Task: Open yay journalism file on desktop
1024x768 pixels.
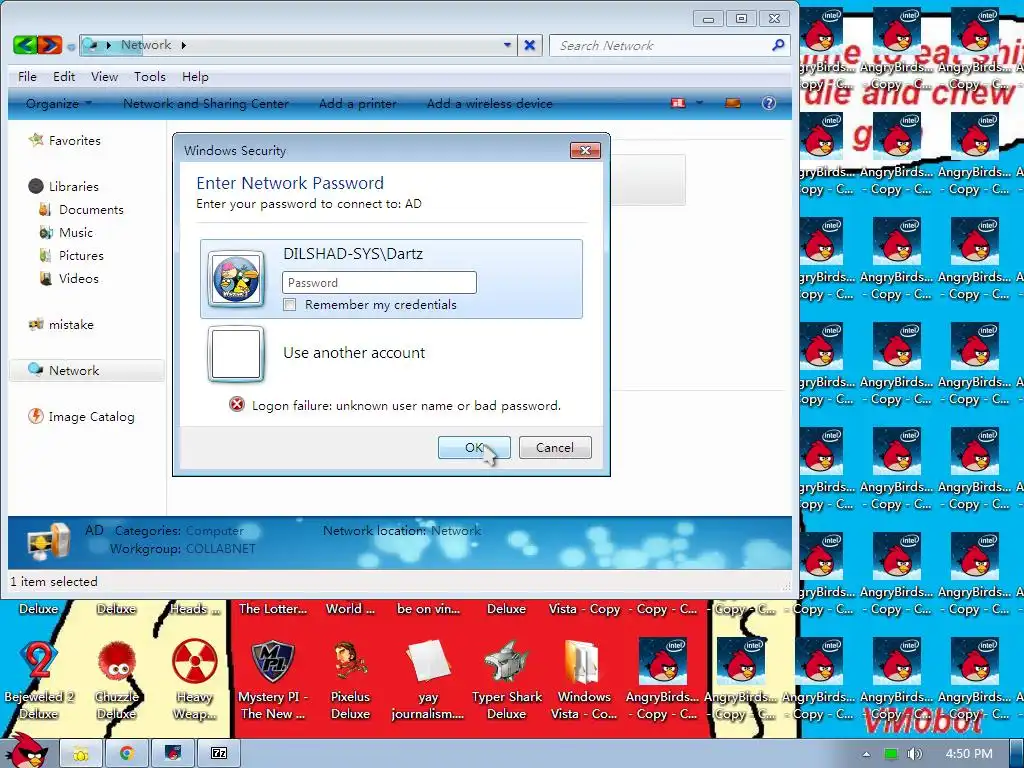Action: tap(428, 680)
